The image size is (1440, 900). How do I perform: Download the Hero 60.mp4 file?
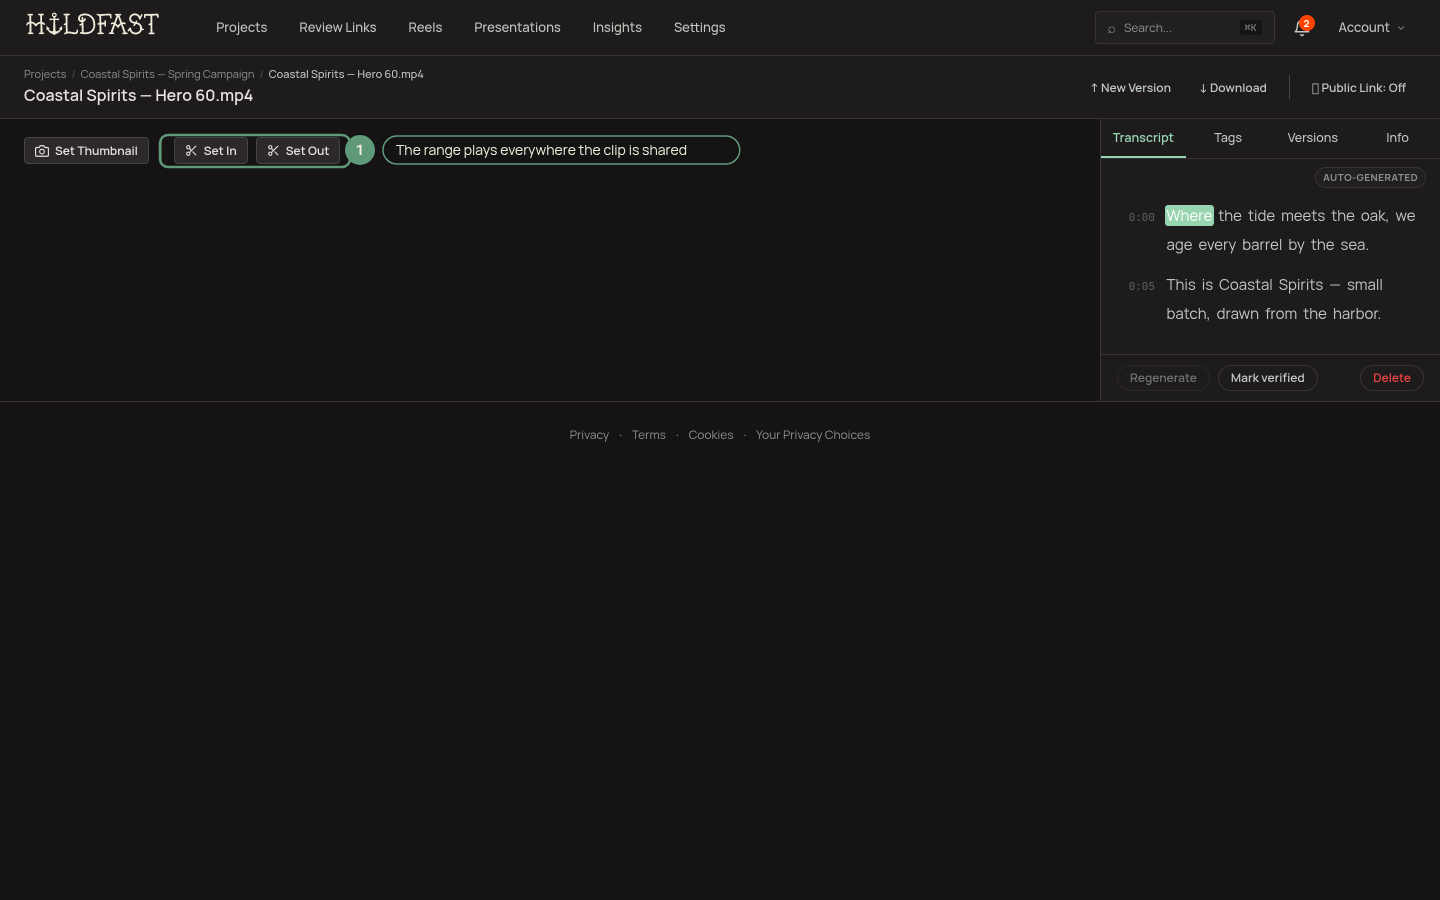1233,88
